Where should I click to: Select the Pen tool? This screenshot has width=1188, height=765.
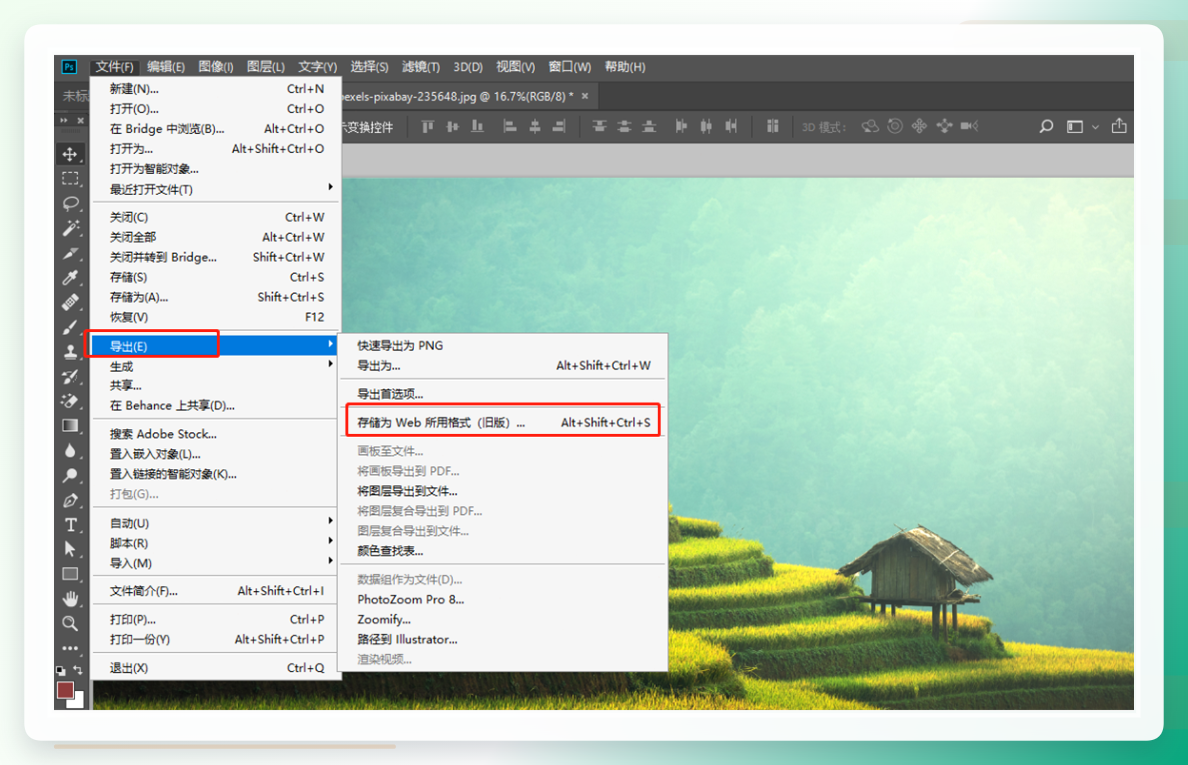[70, 501]
